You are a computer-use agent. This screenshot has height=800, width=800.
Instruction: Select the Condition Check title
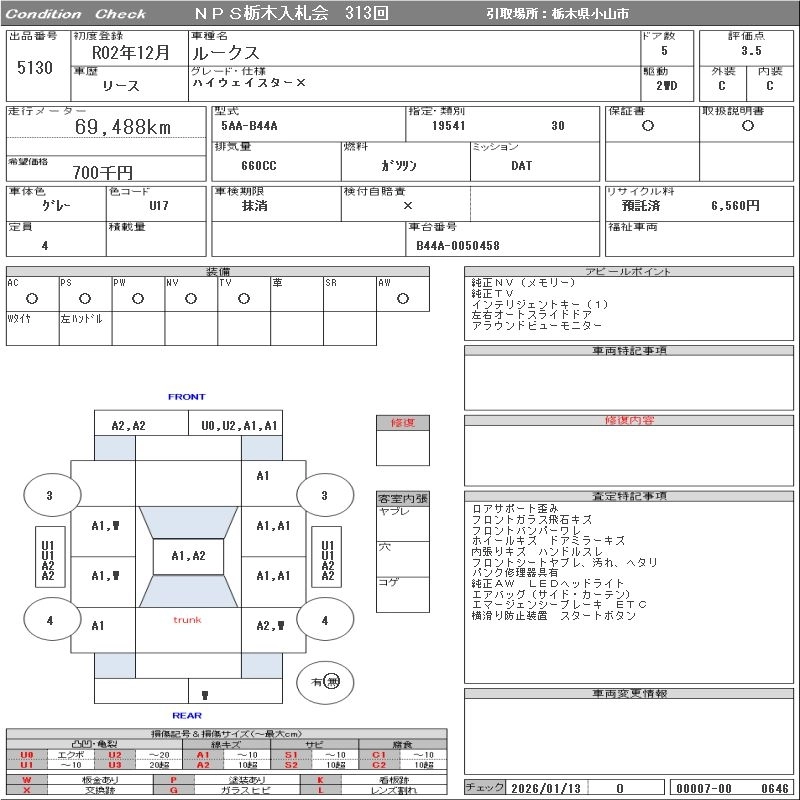point(76,14)
